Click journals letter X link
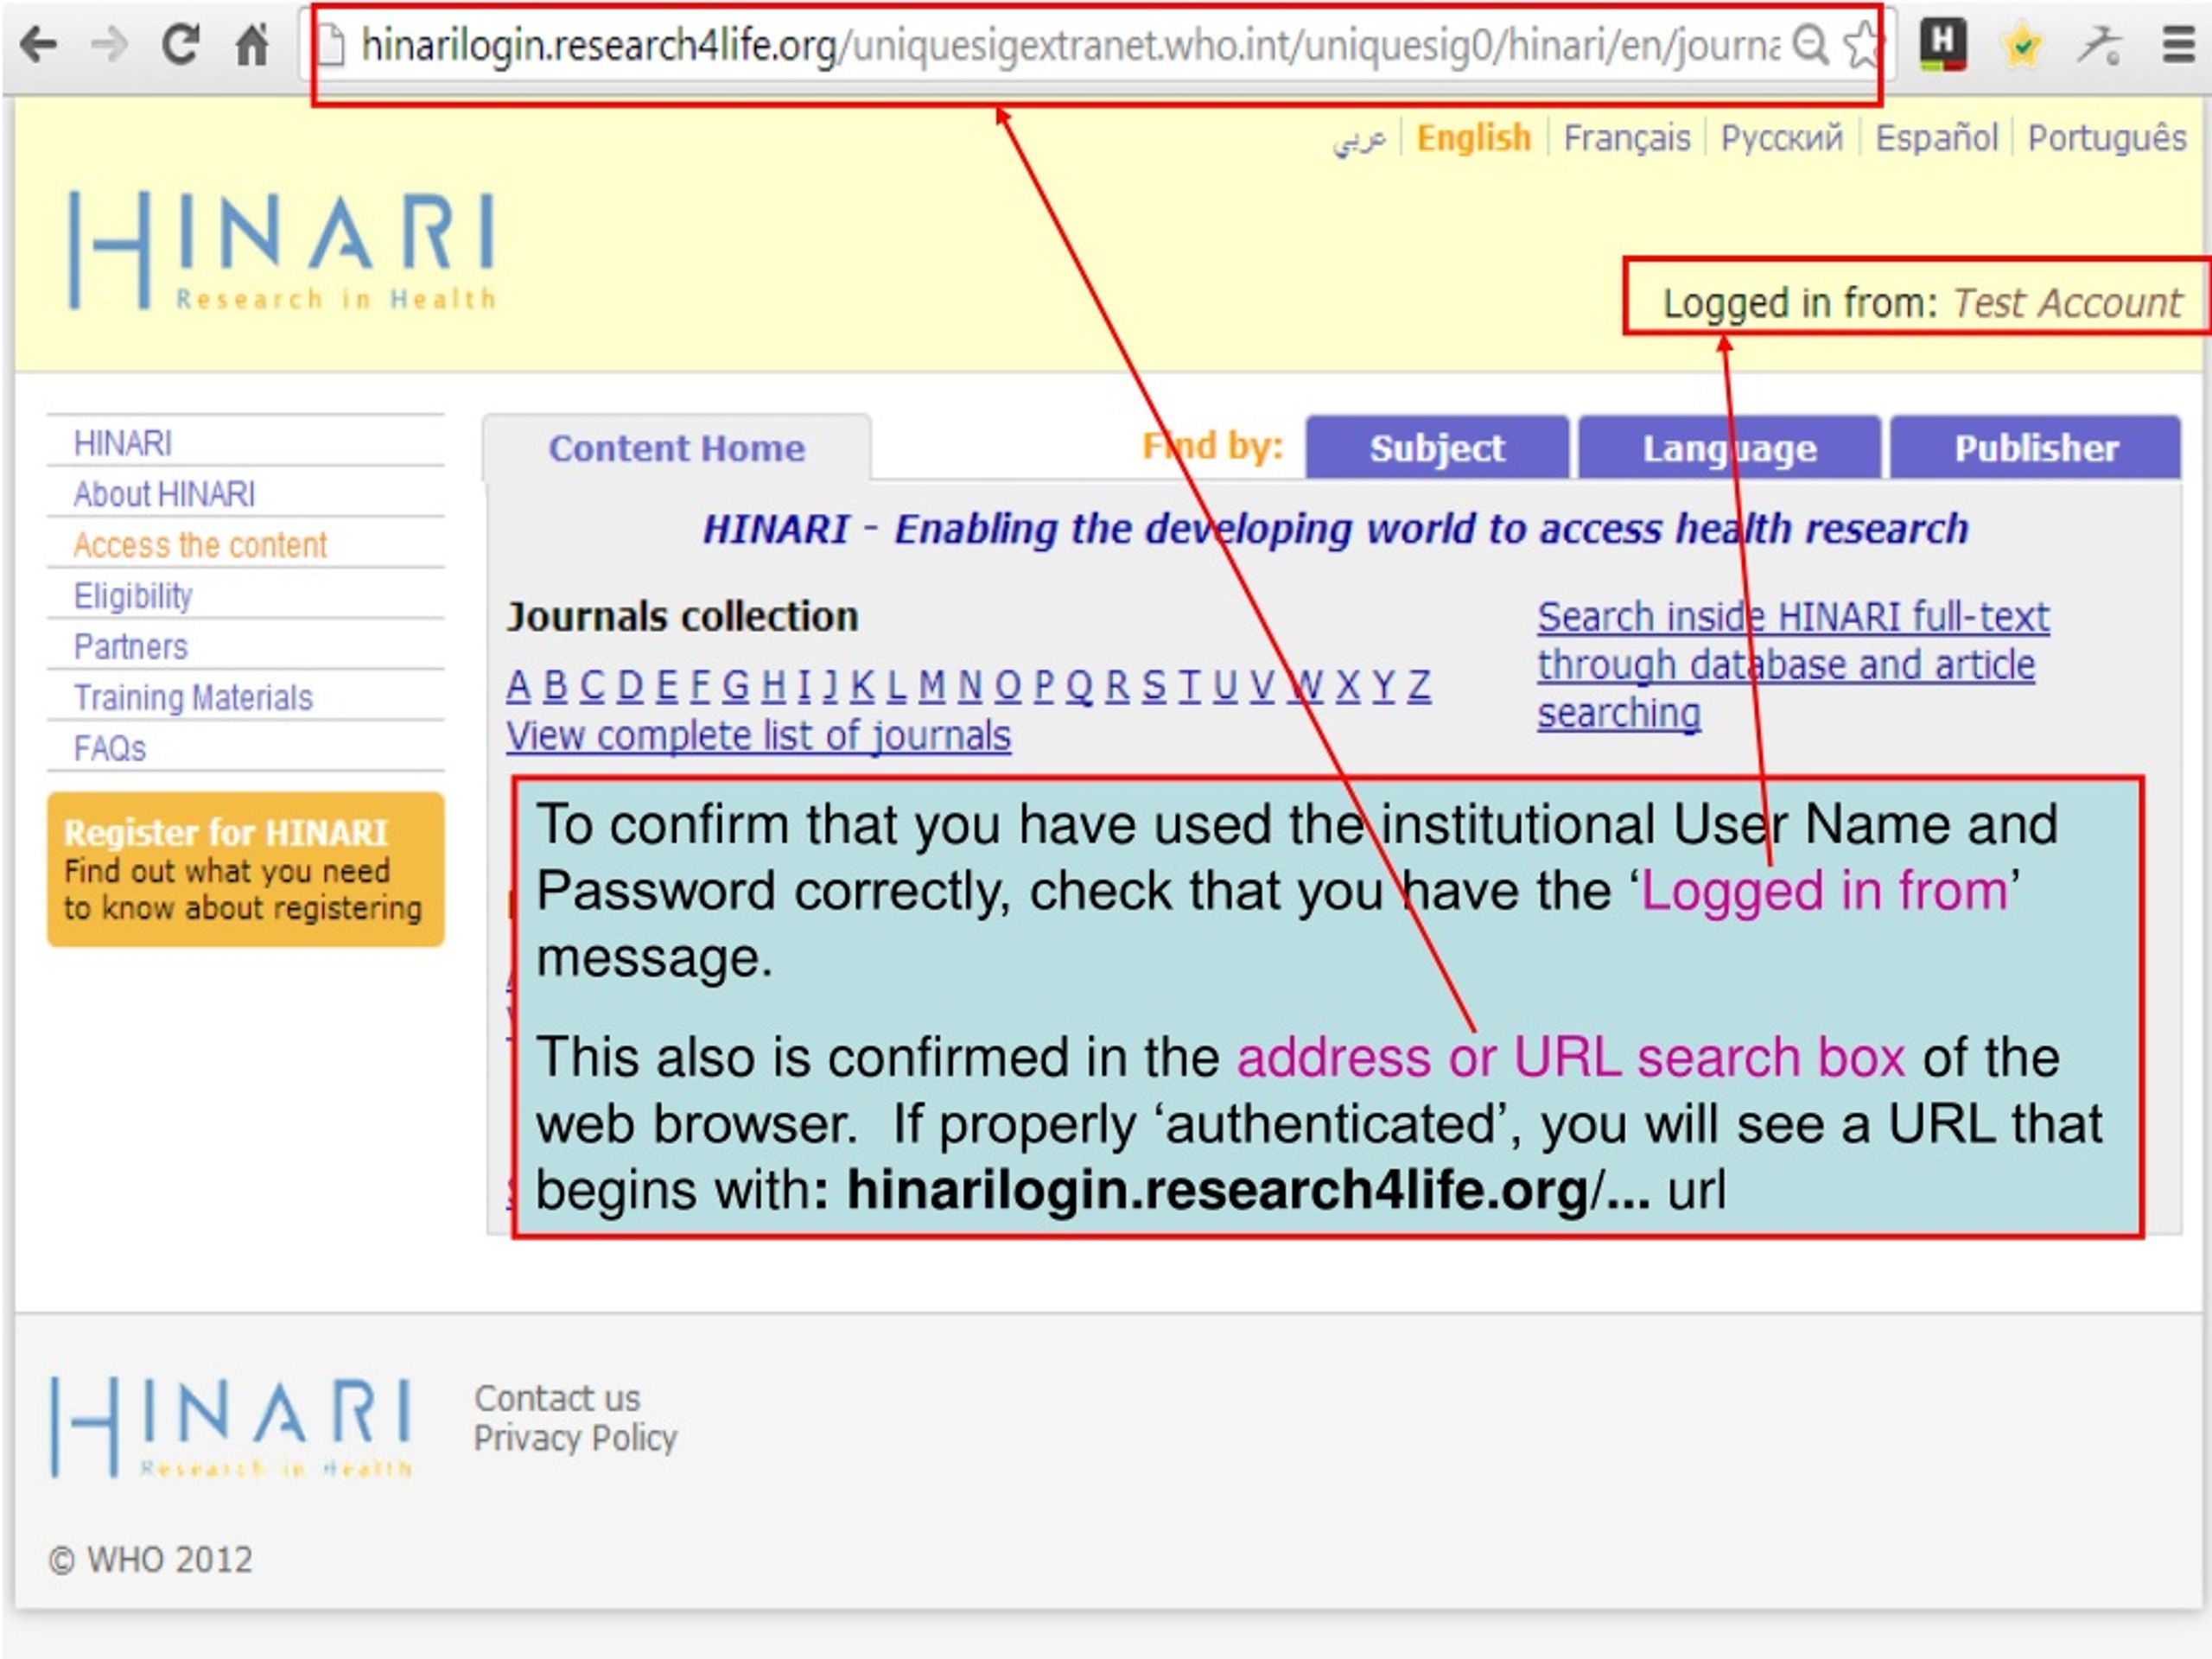The image size is (2212, 1659). (x=1348, y=686)
